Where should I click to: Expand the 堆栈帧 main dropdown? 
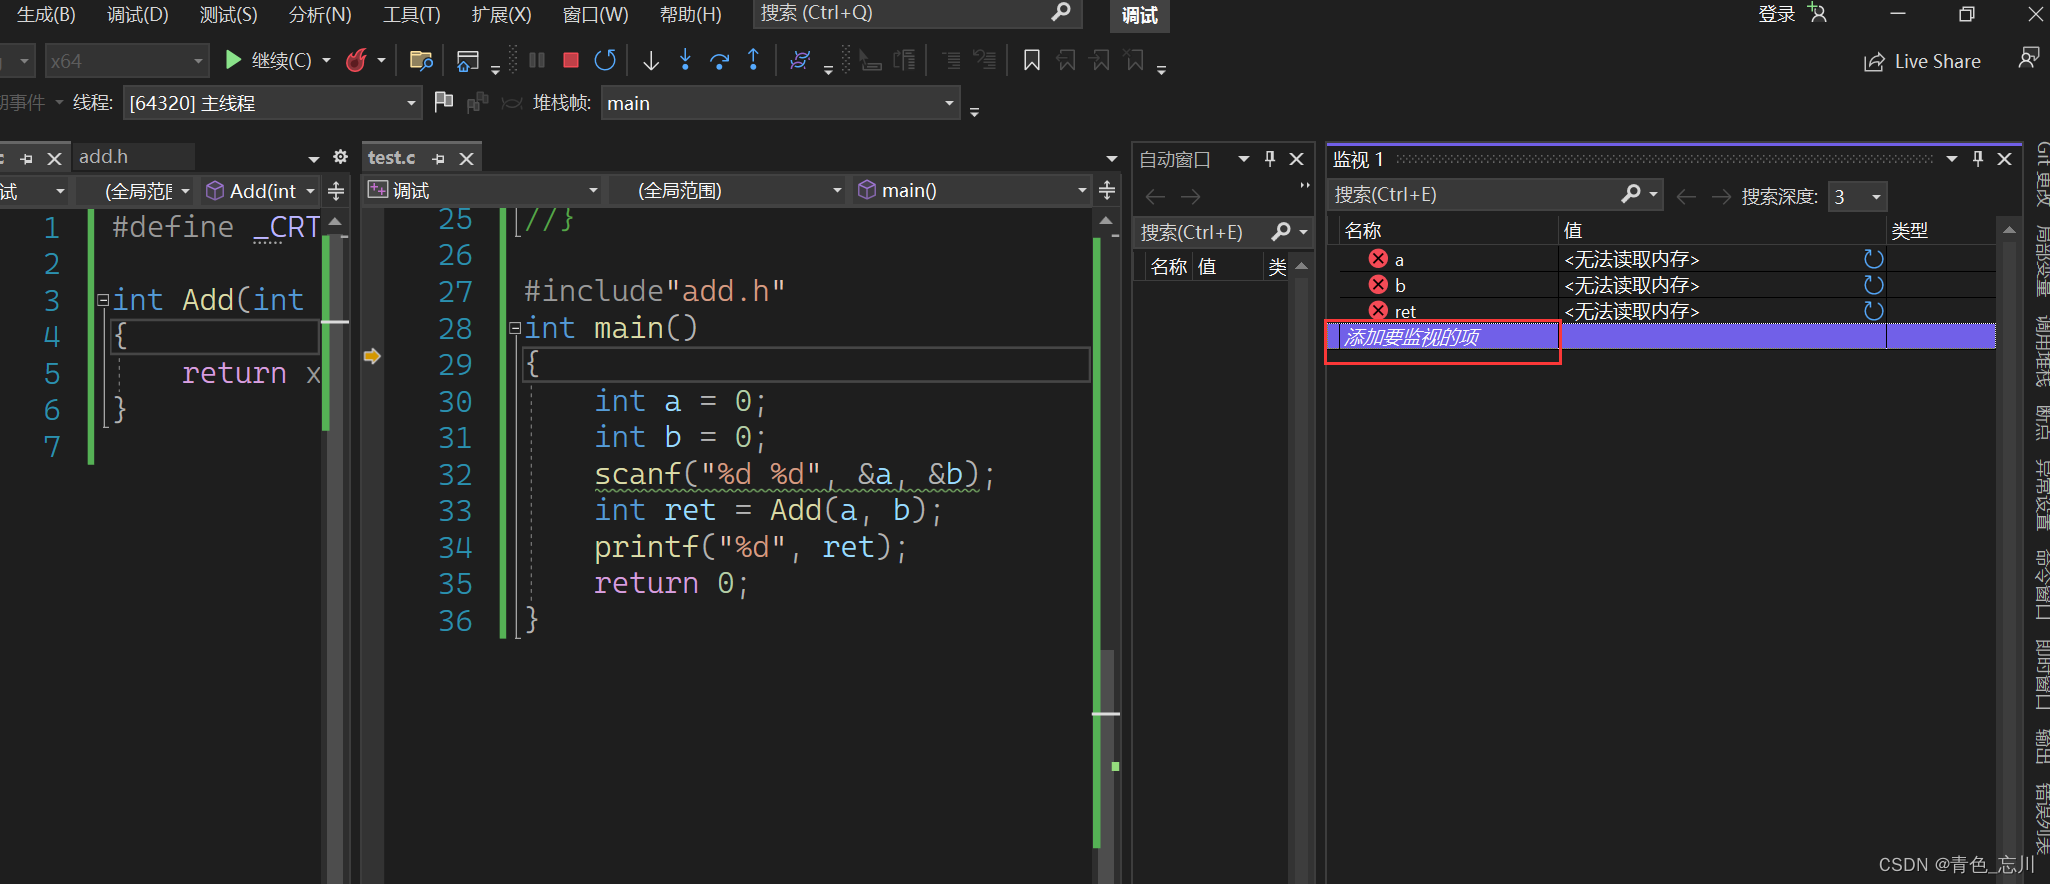pos(948,103)
